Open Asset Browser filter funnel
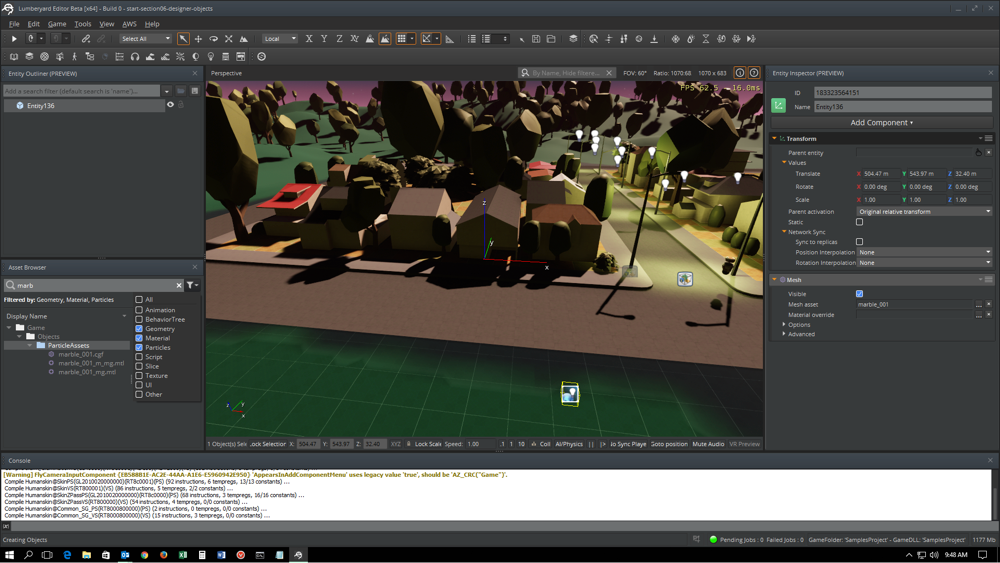Screen dimensions: 1000x563 click(x=192, y=285)
